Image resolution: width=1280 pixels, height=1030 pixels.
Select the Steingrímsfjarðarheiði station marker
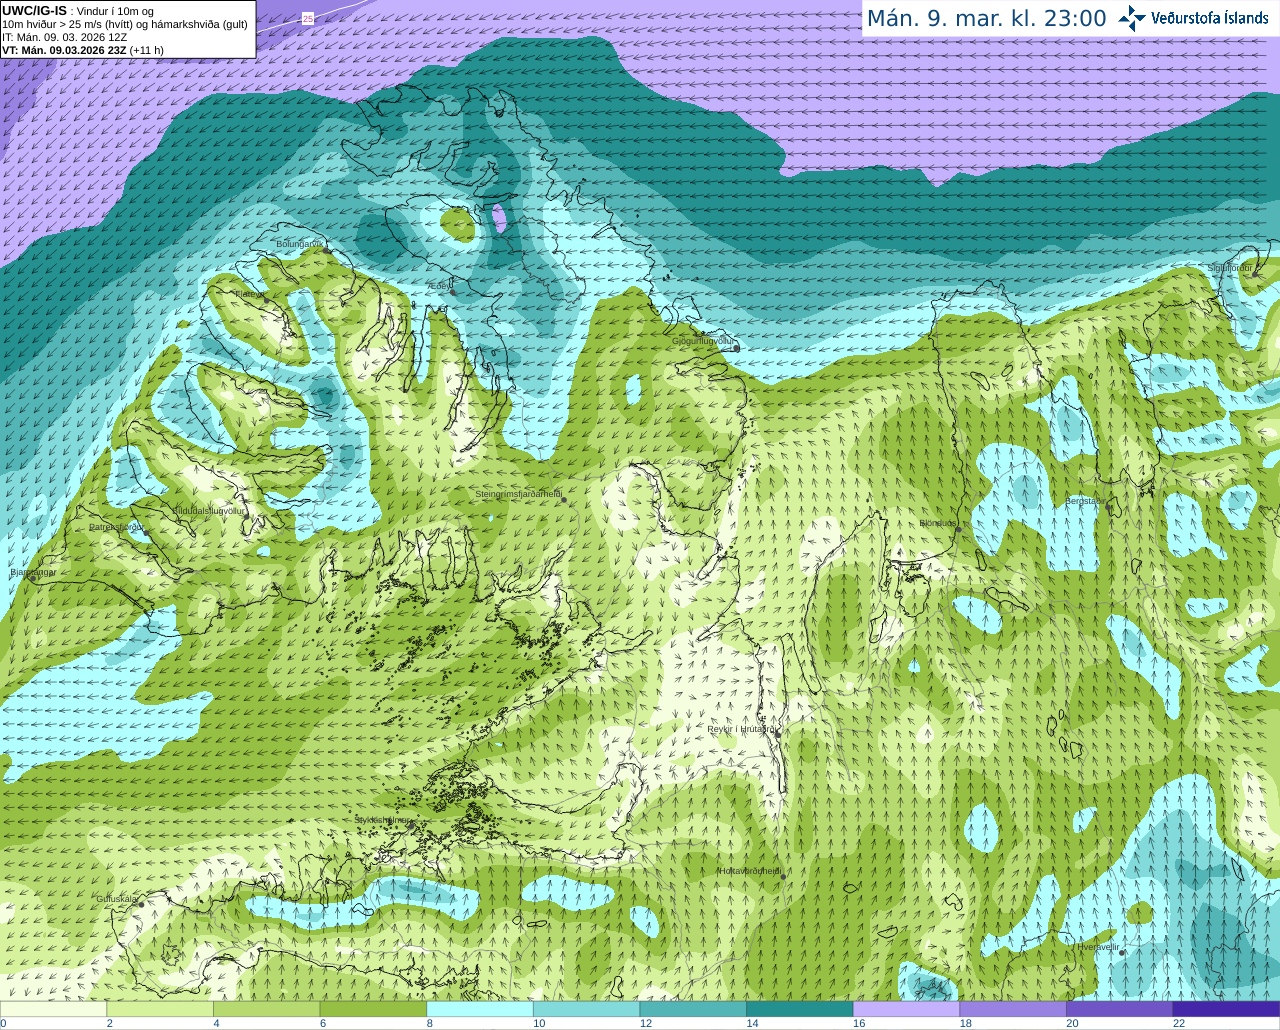click(564, 499)
